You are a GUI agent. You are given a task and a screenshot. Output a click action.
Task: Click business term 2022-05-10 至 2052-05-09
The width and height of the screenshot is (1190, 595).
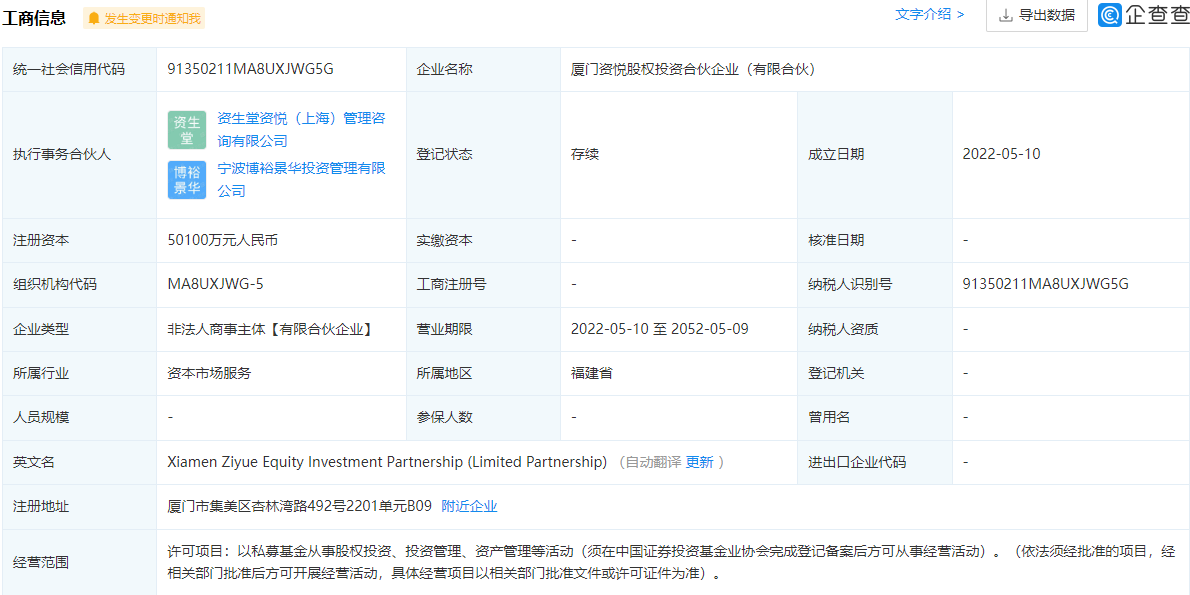tap(660, 329)
